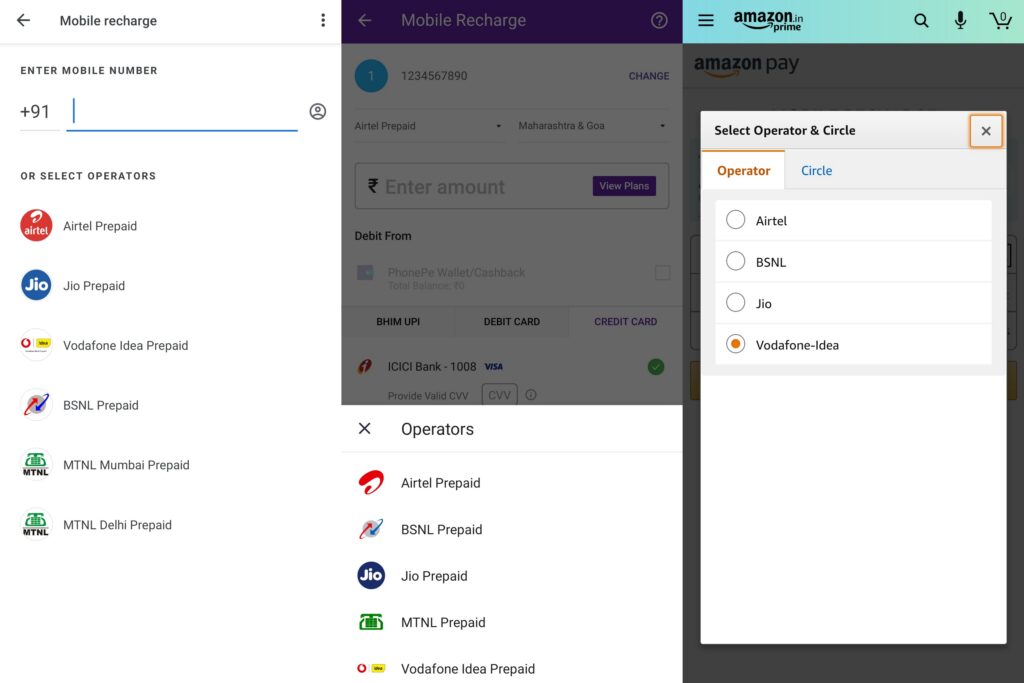This screenshot has width=1024, height=683.
Task: Tap Vodafone Idea logo in Operators sheet
Action: click(371, 668)
